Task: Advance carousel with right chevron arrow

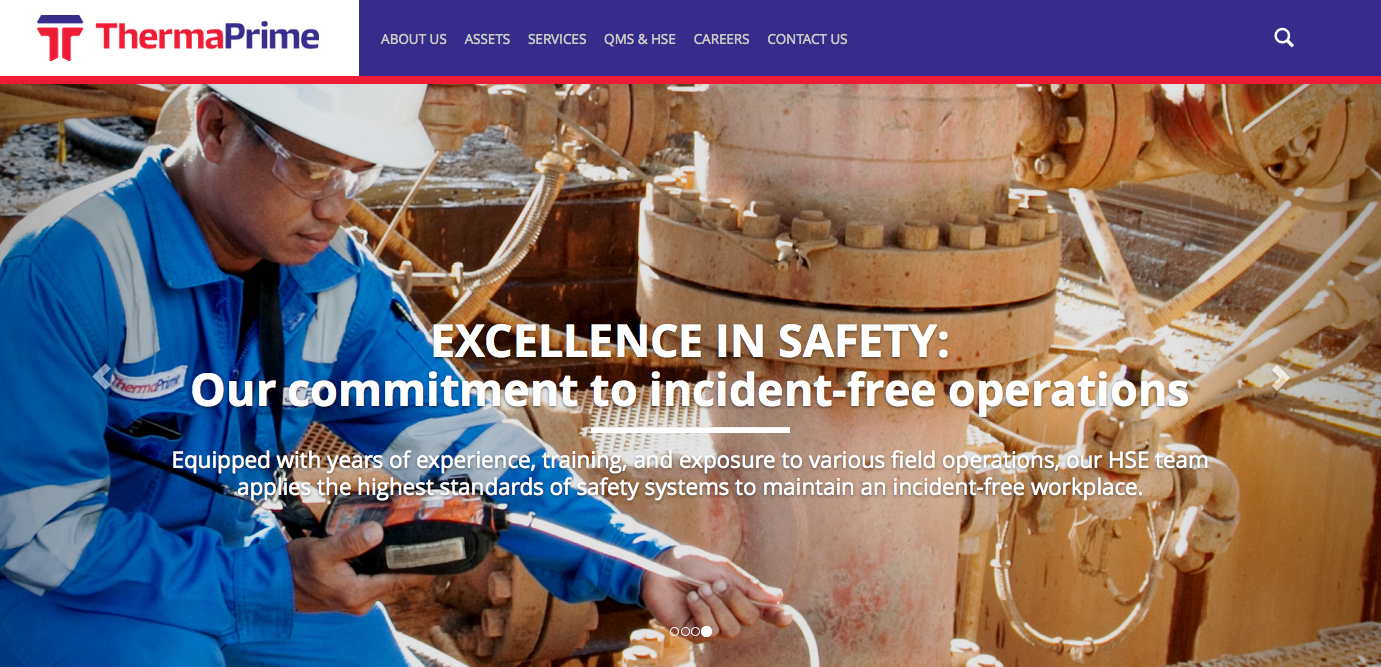Action: [1280, 376]
